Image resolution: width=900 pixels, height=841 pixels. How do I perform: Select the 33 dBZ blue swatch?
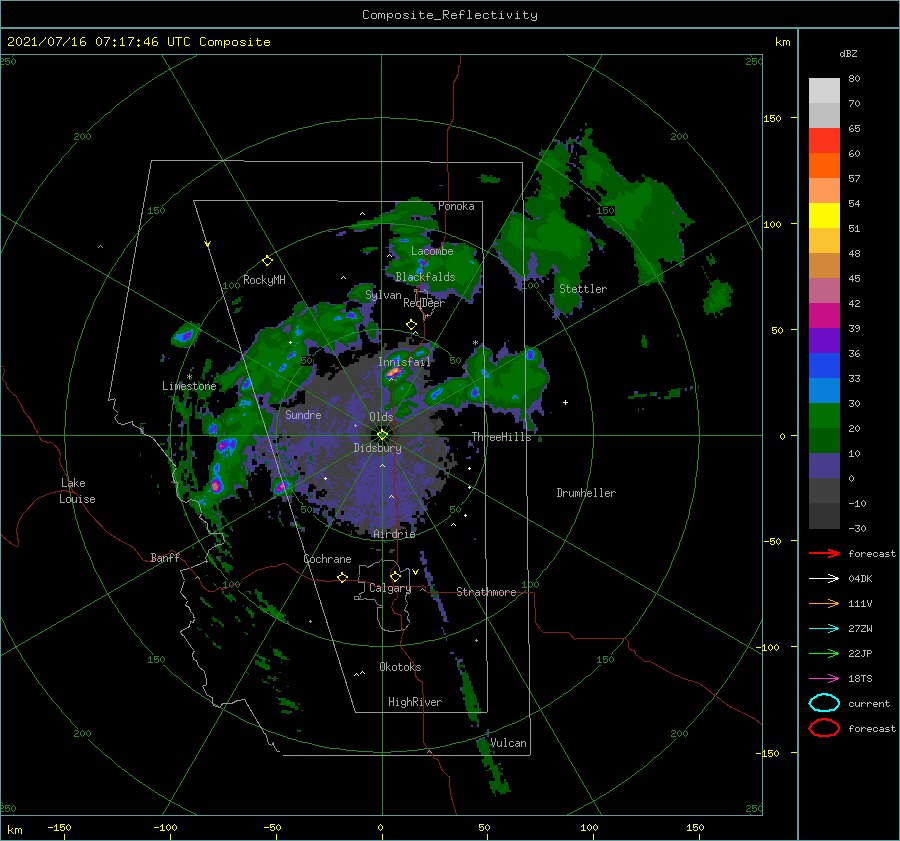pyautogui.click(x=824, y=390)
